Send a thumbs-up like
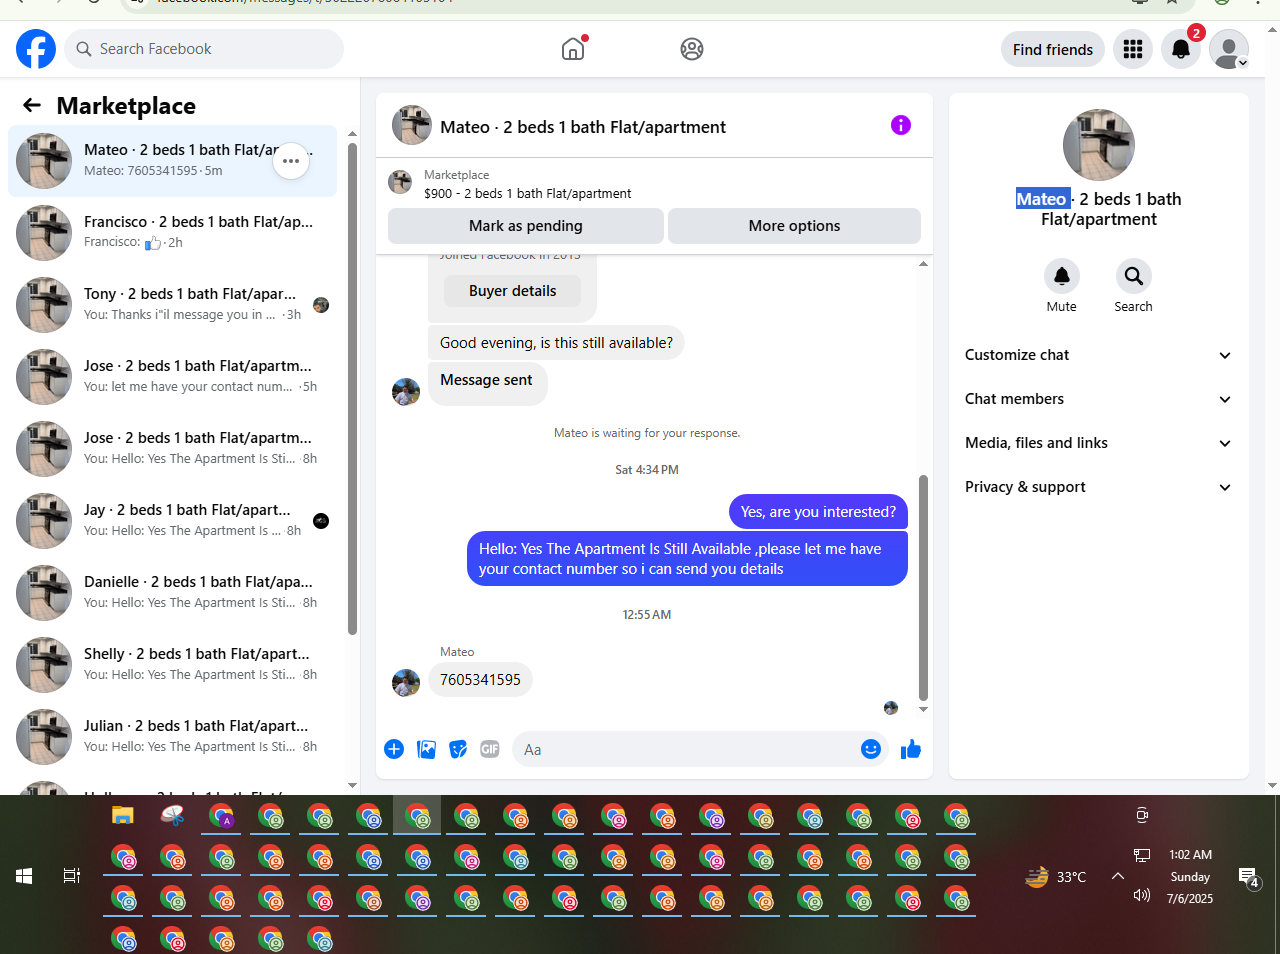1280x954 pixels. [911, 749]
